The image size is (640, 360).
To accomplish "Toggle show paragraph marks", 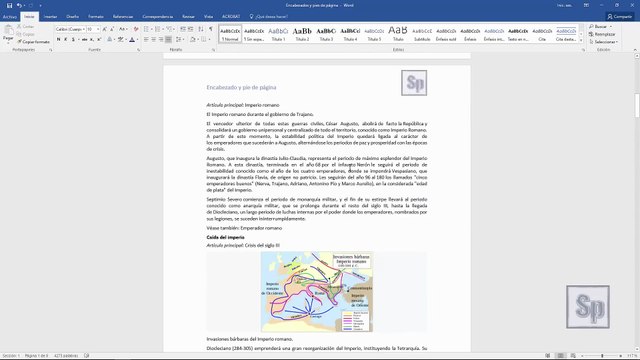I will point(211,29).
